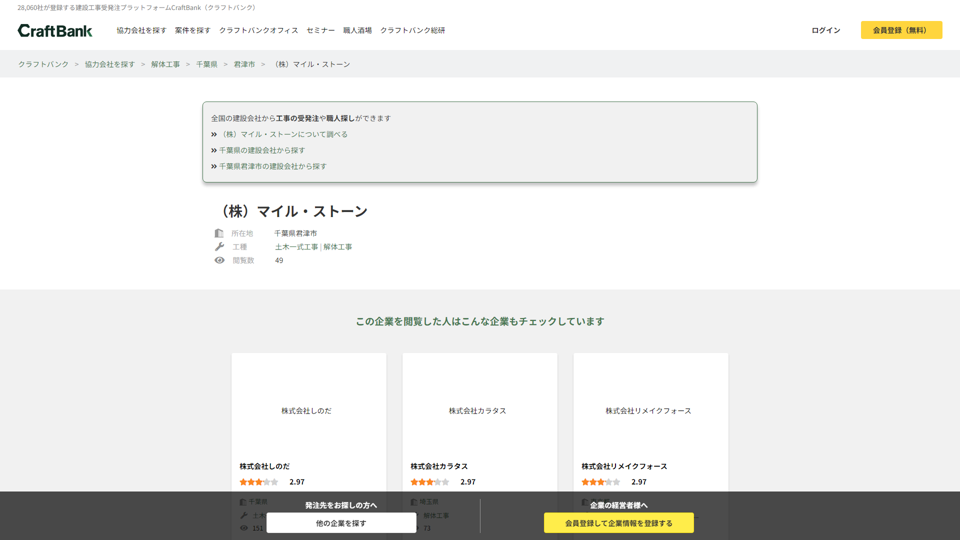The height and width of the screenshot is (540, 960).
Task: Click the location building icon beside 所在地
Action: click(x=219, y=233)
